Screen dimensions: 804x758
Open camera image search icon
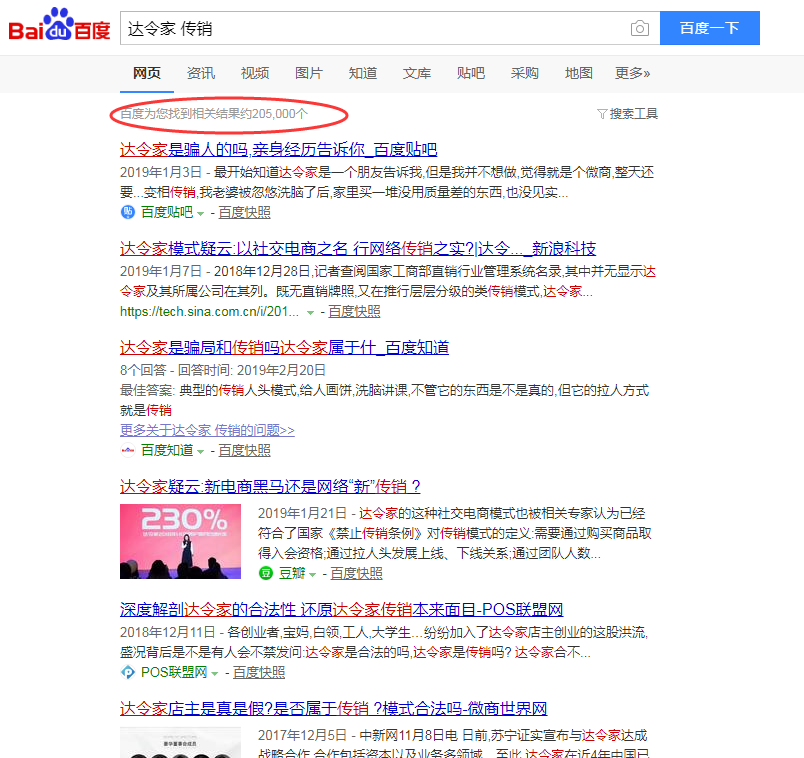coord(639,28)
